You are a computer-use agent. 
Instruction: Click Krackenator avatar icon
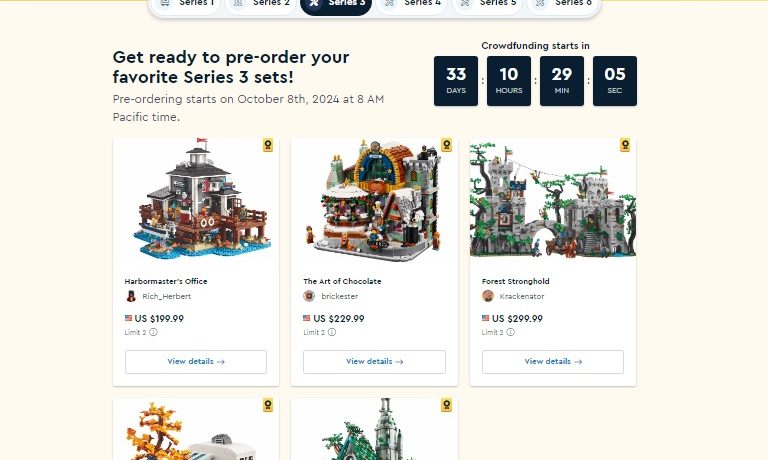point(488,296)
